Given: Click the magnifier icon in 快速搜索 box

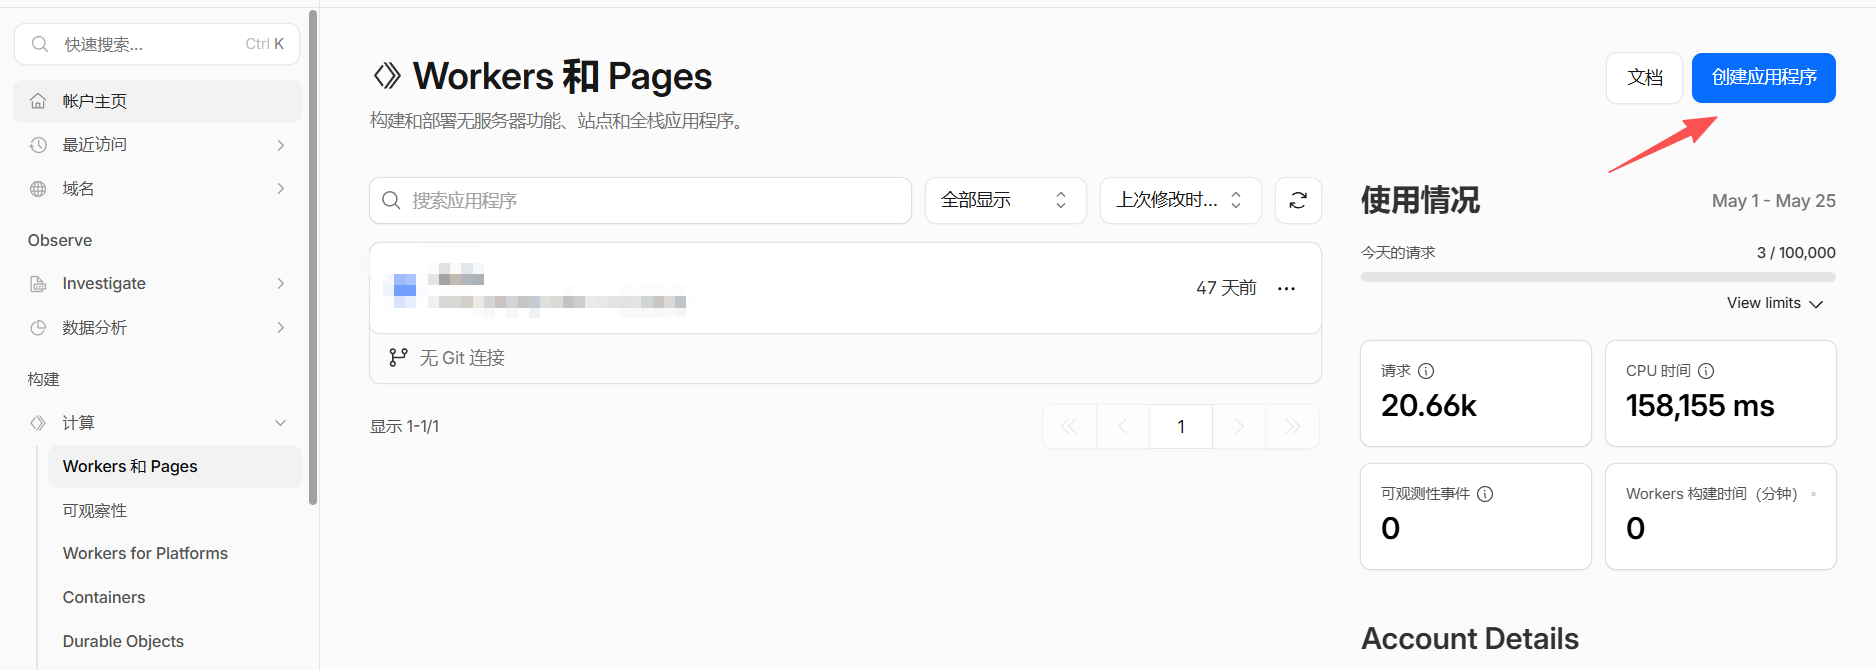Looking at the screenshot, I should click(x=40, y=44).
